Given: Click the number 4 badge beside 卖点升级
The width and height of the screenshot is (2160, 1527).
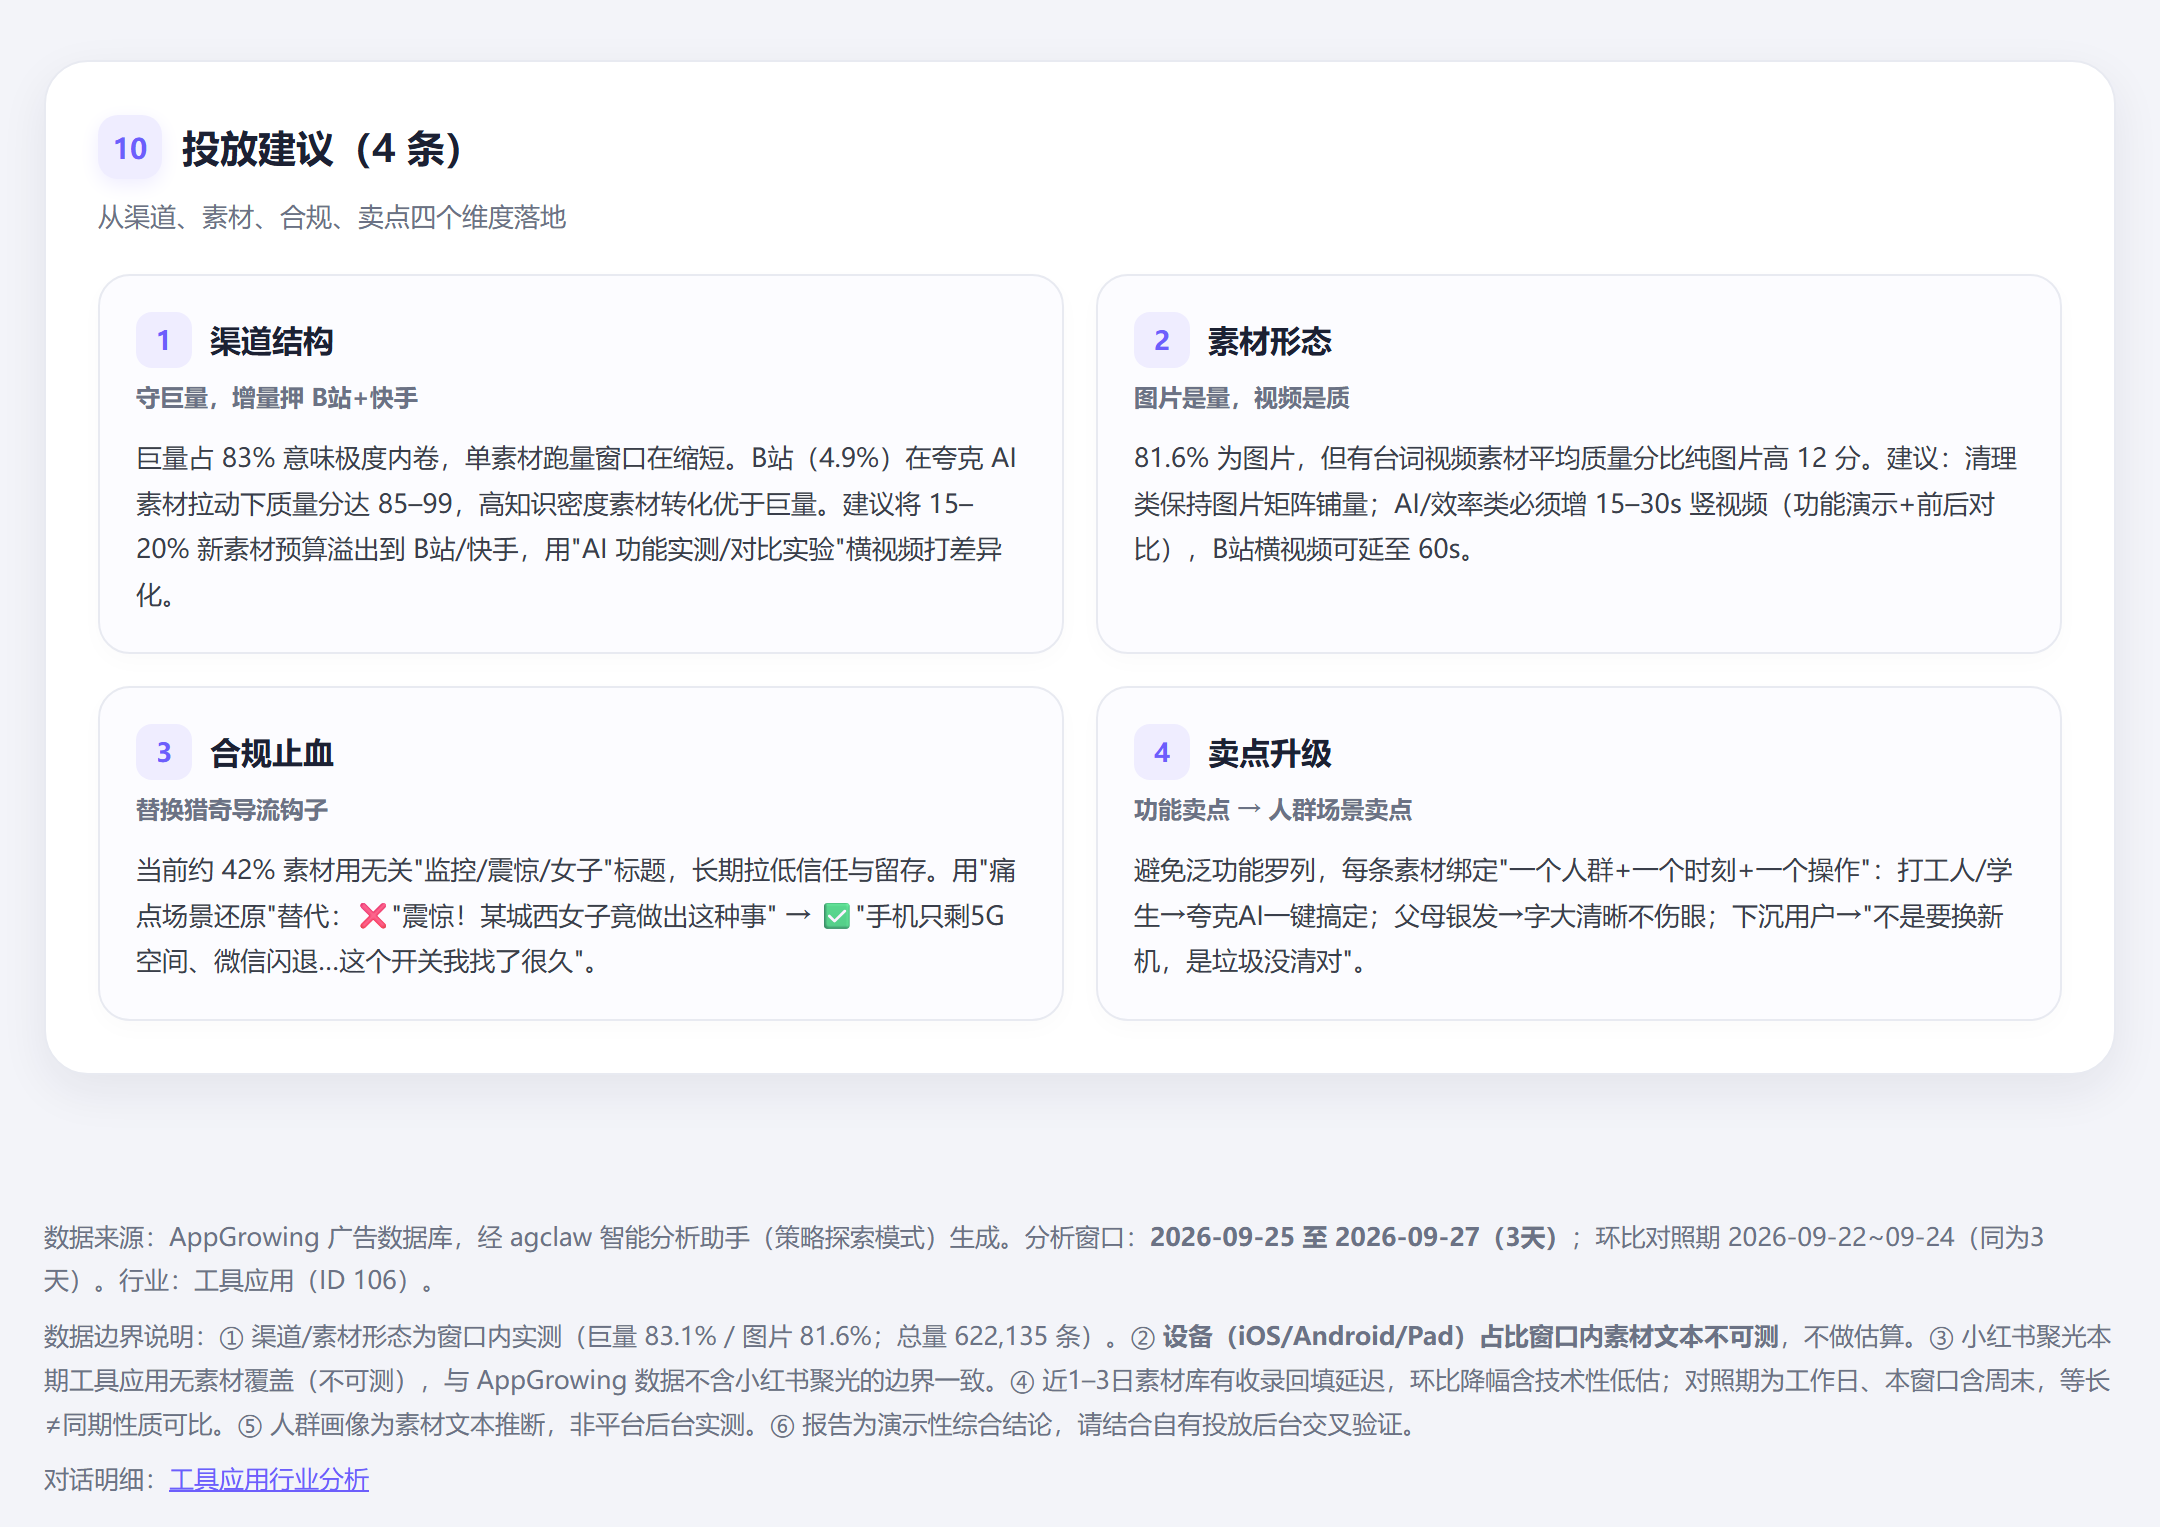Looking at the screenshot, I should point(1162,752).
